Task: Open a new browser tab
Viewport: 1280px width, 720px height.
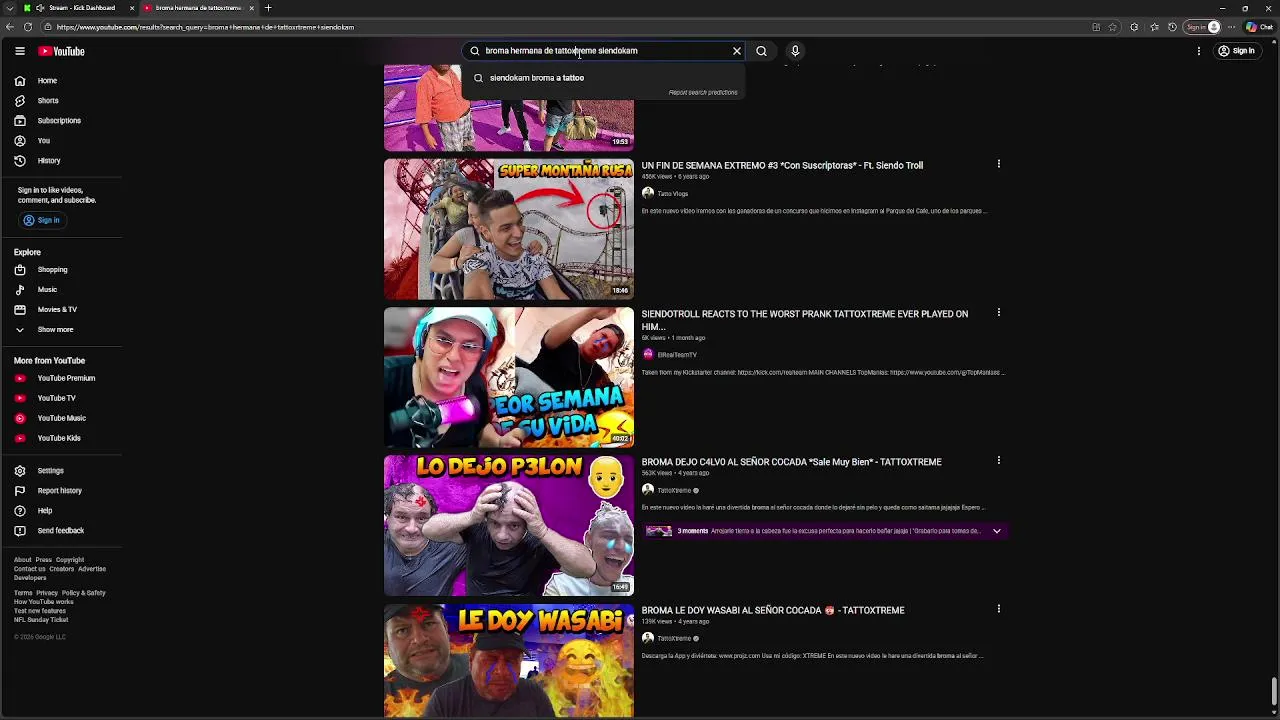Action: click(x=268, y=8)
